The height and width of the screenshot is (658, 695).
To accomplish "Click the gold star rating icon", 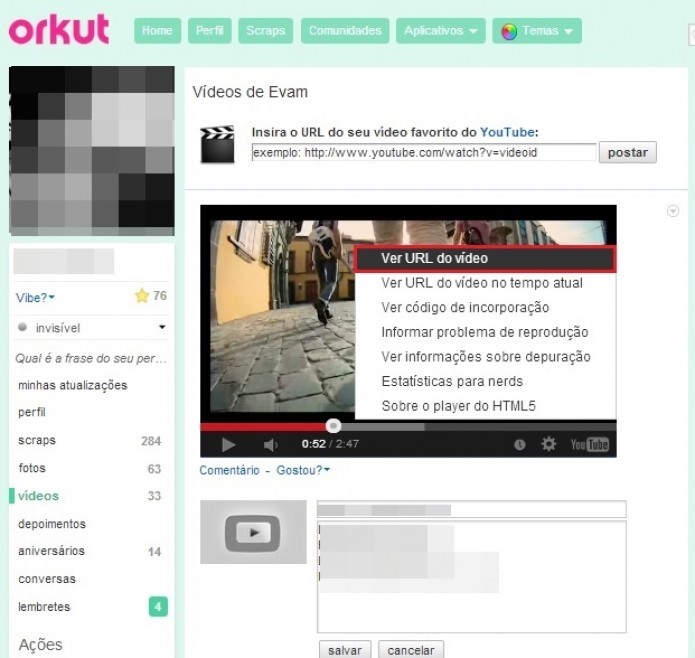I will click(x=142, y=296).
